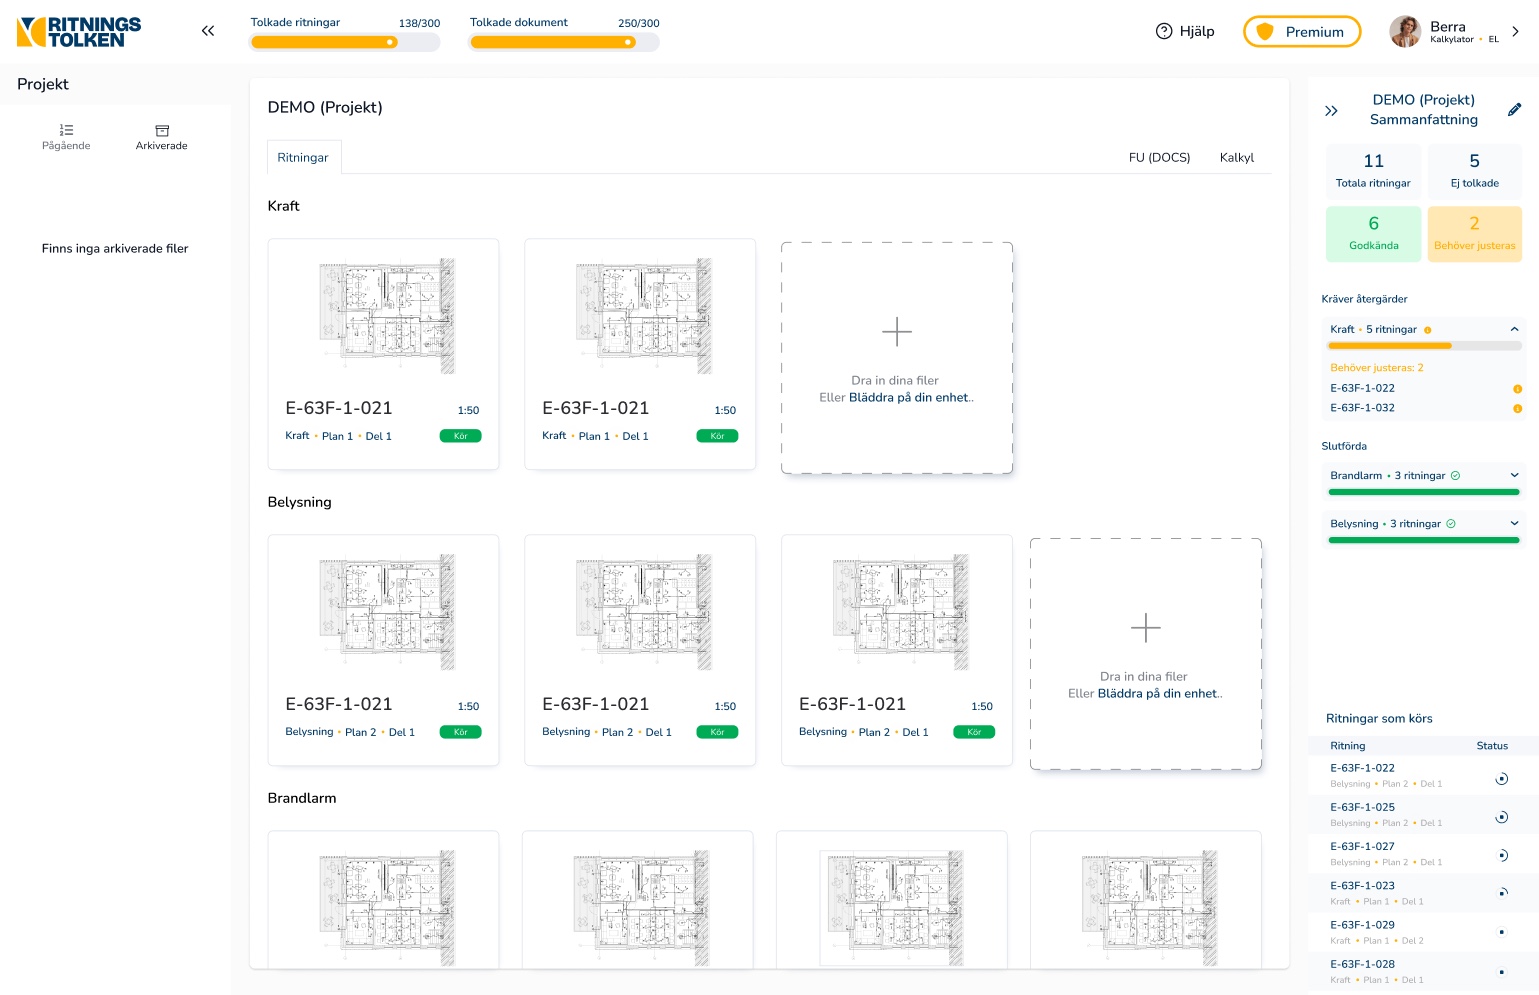
Task: Click warning dot next to E-63F-1-032
Action: (x=1517, y=409)
